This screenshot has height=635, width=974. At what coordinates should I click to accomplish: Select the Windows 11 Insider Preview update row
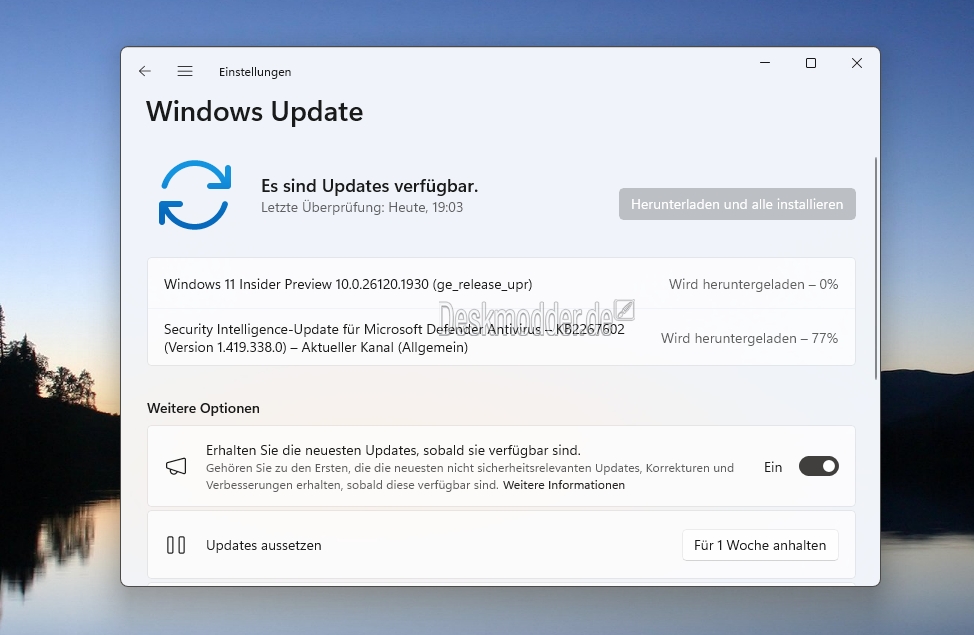501,284
